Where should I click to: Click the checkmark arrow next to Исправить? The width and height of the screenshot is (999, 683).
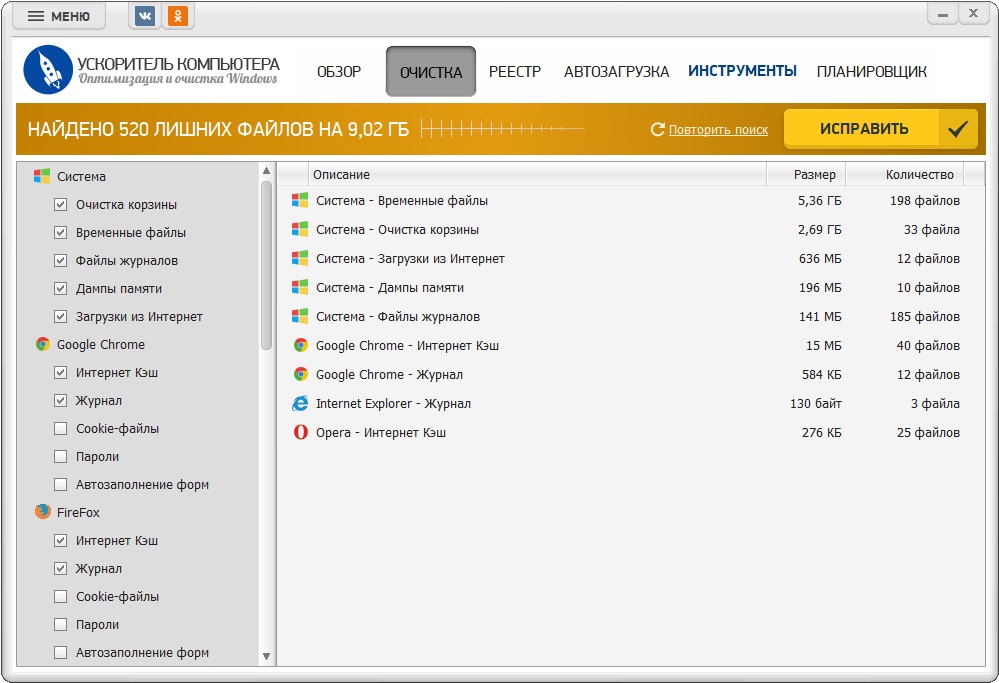(x=958, y=128)
